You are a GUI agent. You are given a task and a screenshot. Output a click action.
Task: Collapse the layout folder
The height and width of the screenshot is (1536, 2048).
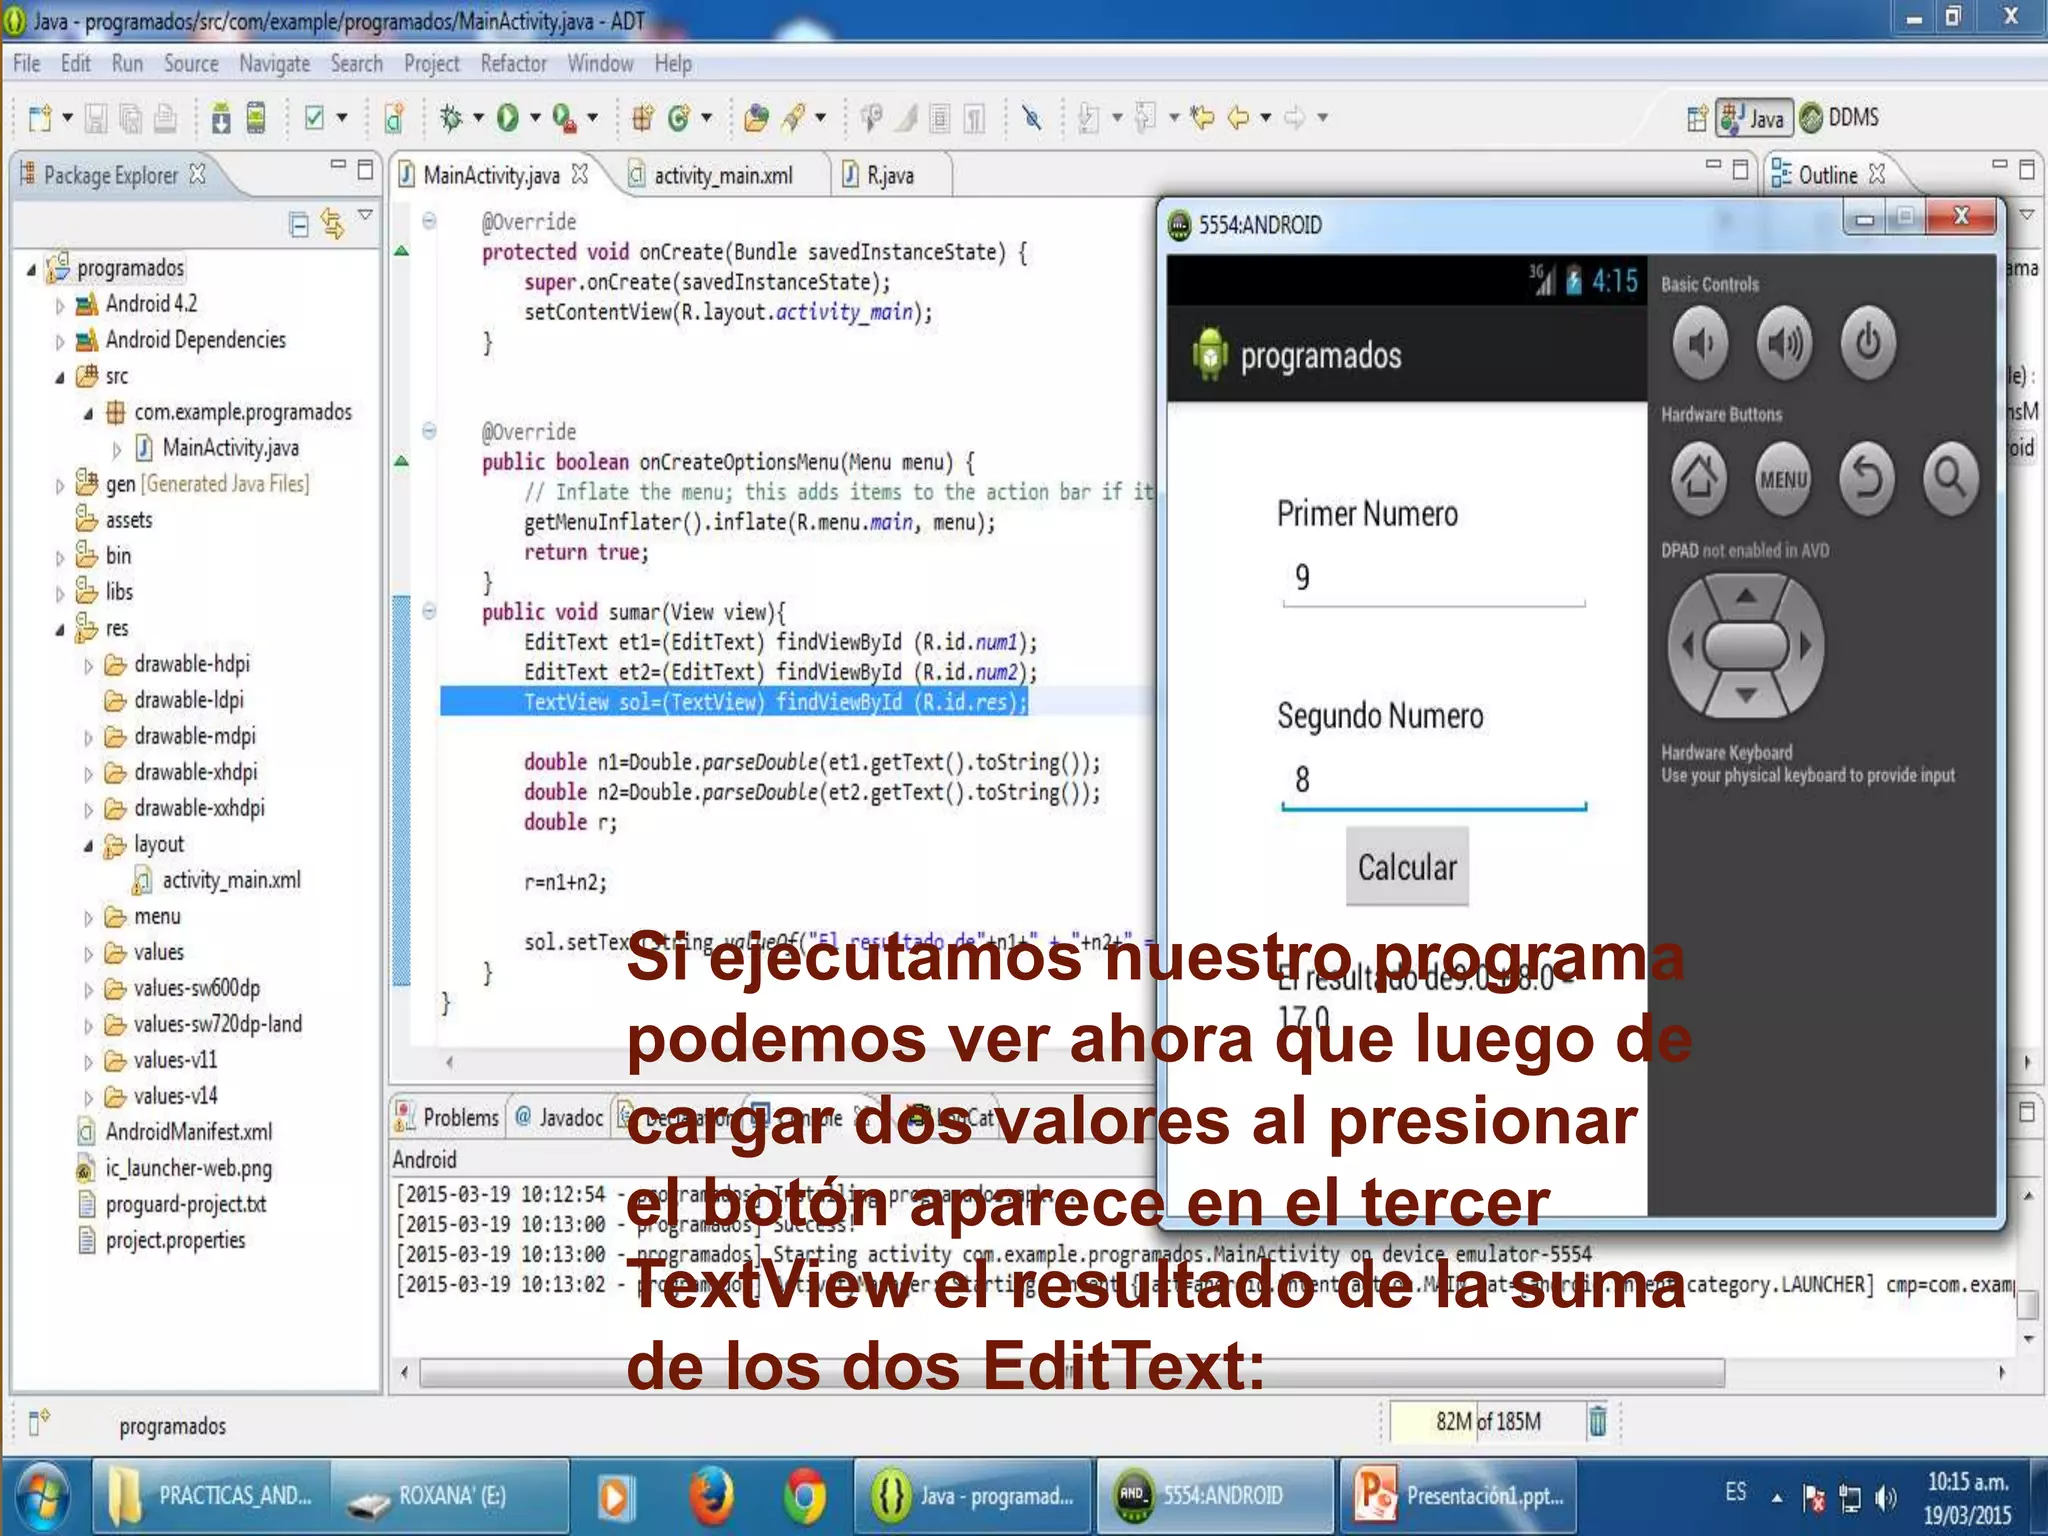(x=88, y=846)
